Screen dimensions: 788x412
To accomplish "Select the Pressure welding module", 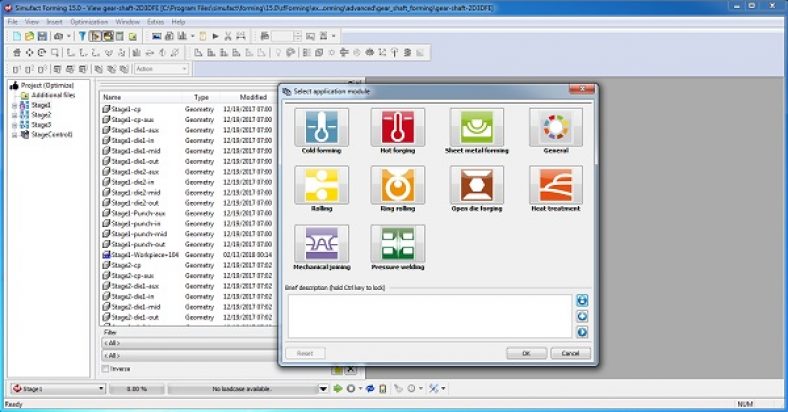I will click(397, 244).
